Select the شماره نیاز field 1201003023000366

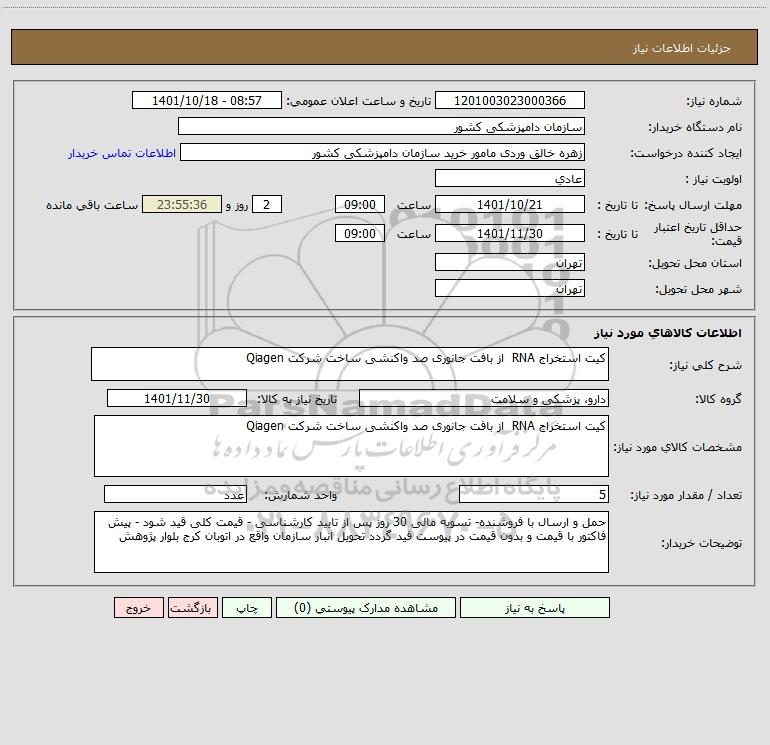(x=510, y=100)
